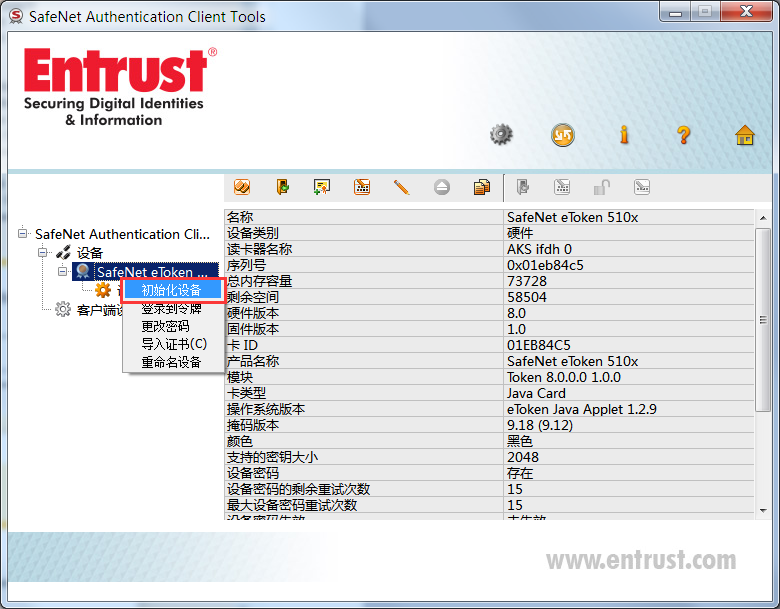Click the 设备密码 value '存在'
Viewport: 780px width, 609px height.
click(520, 473)
